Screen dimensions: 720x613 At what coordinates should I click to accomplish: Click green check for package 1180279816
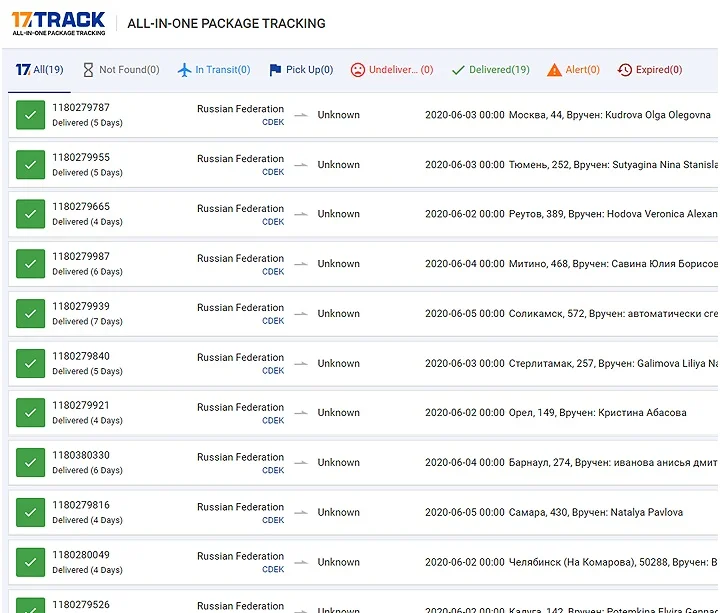point(30,512)
